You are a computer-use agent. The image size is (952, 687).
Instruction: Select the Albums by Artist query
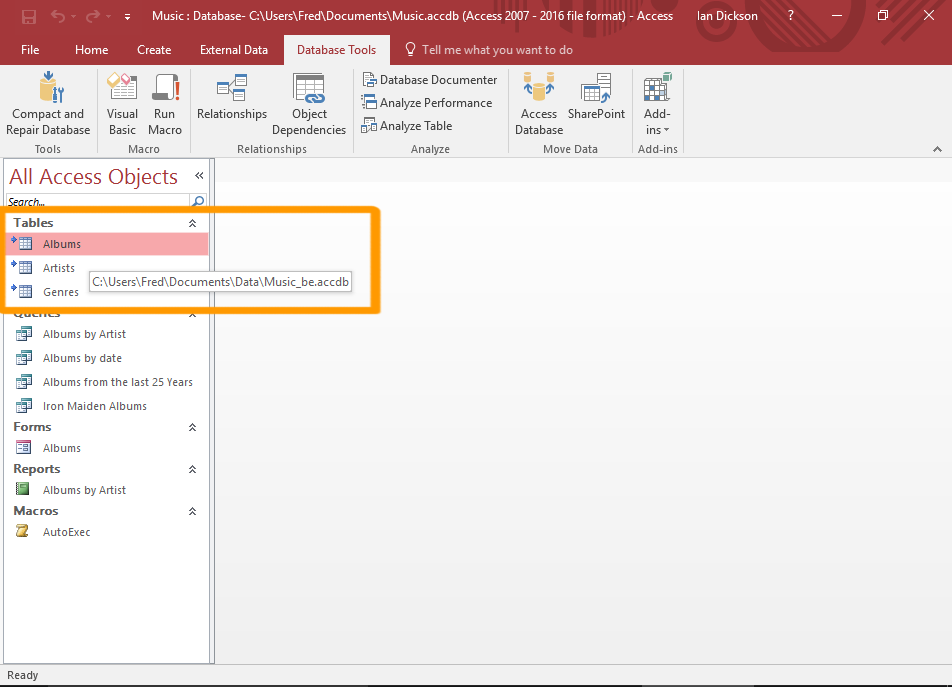[x=107, y=334]
